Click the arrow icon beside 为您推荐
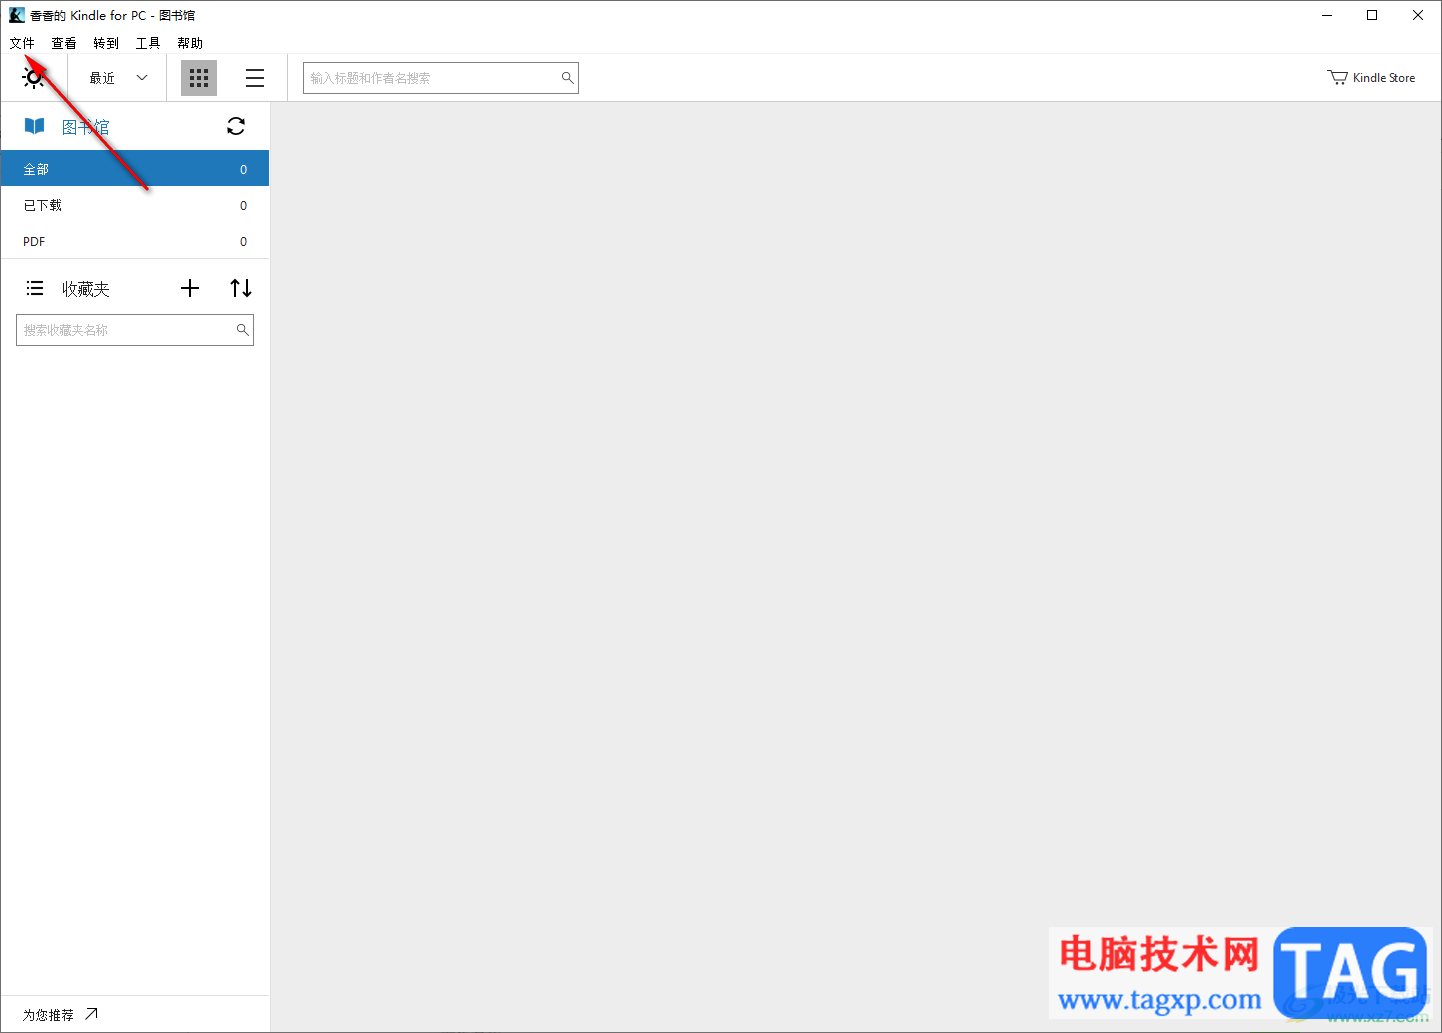The height and width of the screenshot is (1033, 1442). click(91, 1014)
